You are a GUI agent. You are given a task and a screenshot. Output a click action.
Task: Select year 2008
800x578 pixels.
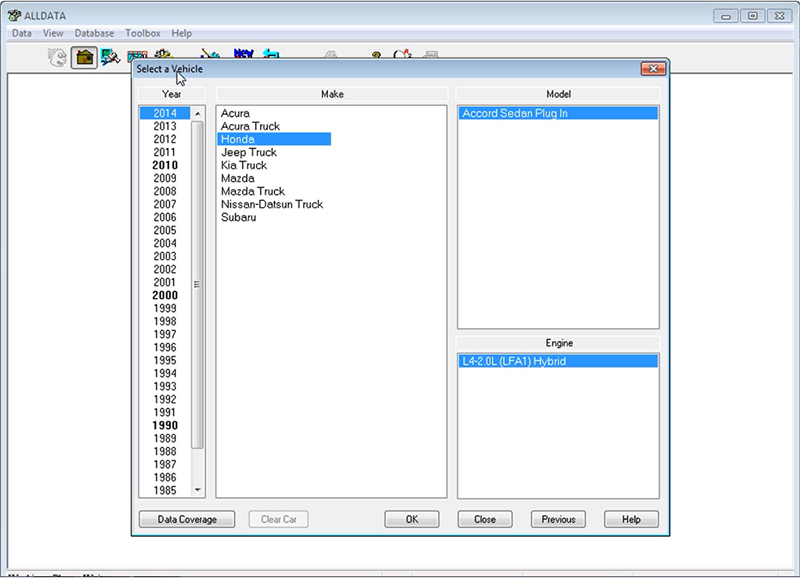pyautogui.click(x=165, y=191)
